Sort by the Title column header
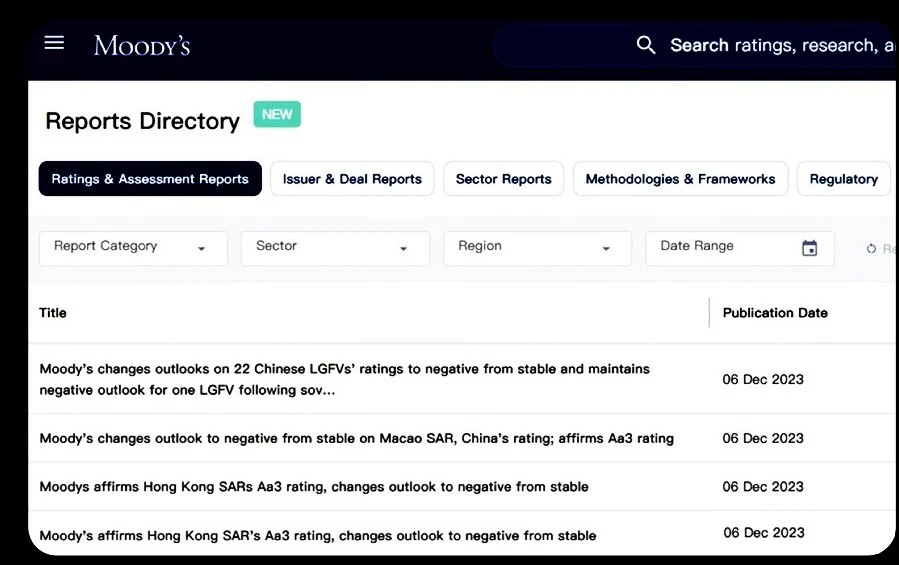The height and width of the screenshot is (565, 899). [53, 313]
